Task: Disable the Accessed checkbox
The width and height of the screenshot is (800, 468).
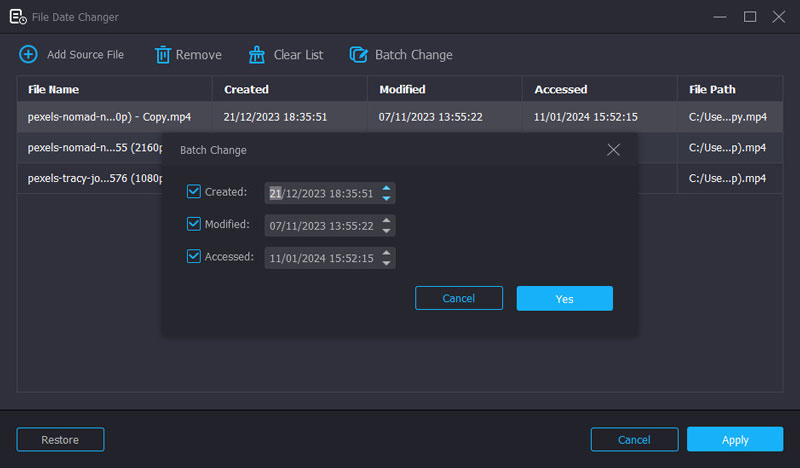Action: click(194, 257)
